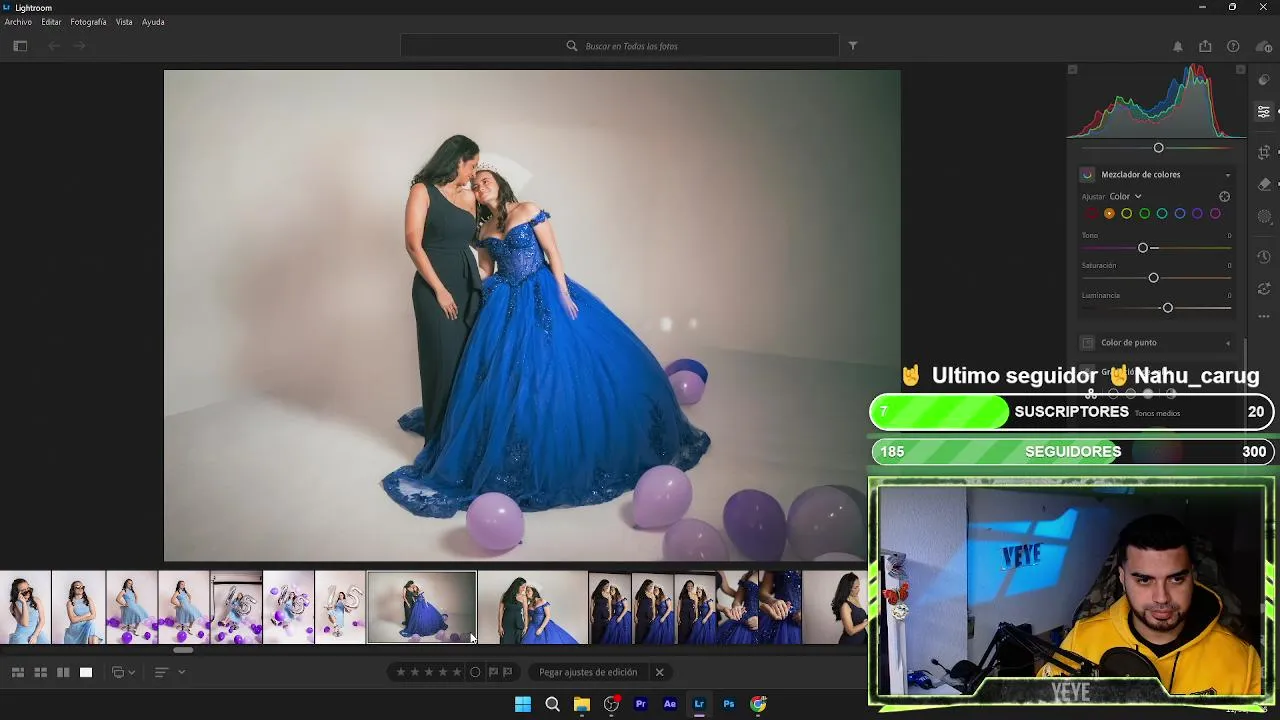Switch to photo grid view
The image size is (1280, 720).
(18, 673)
